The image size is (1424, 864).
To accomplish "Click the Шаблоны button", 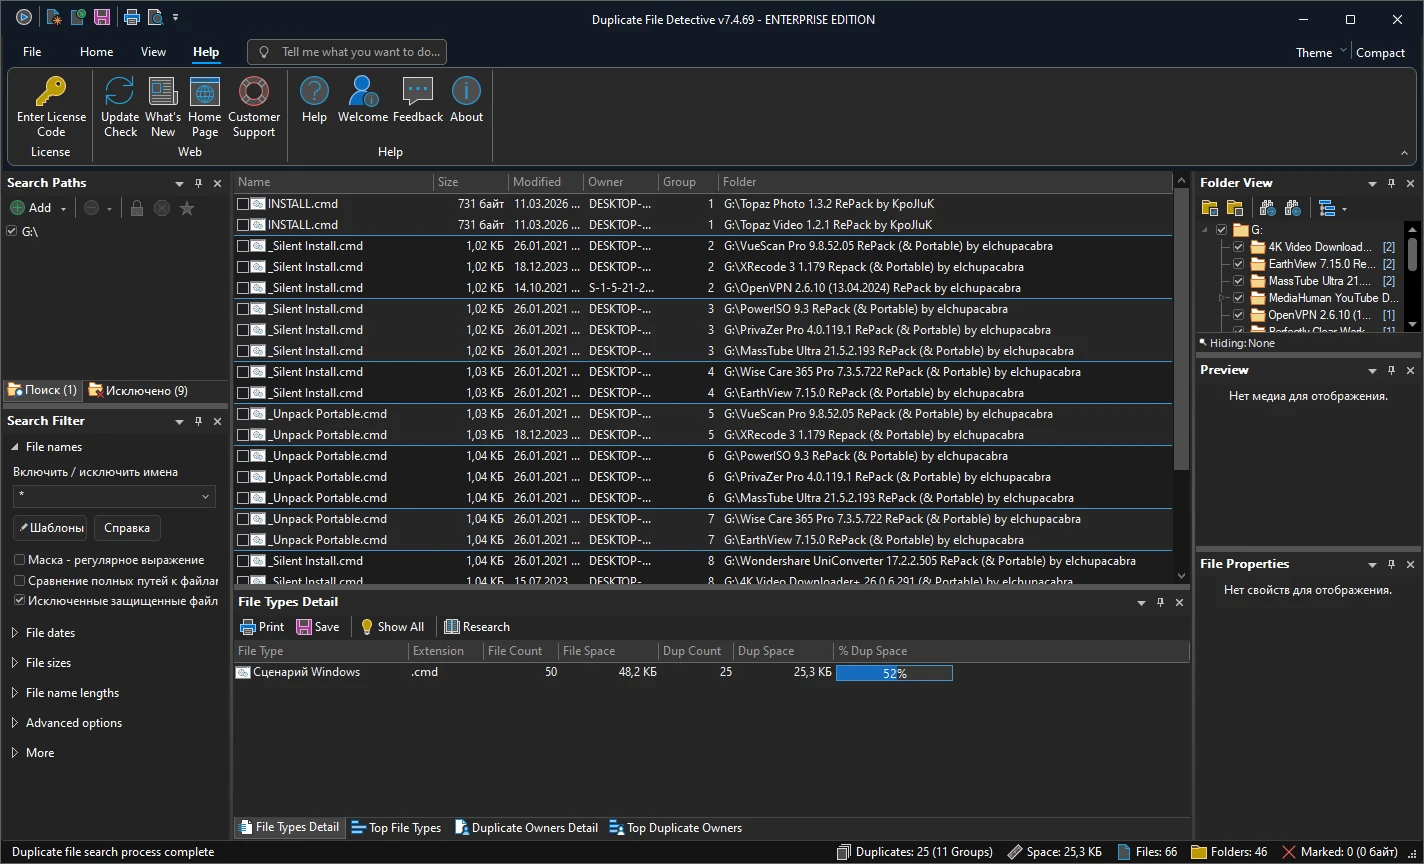I will coord(50,528).
